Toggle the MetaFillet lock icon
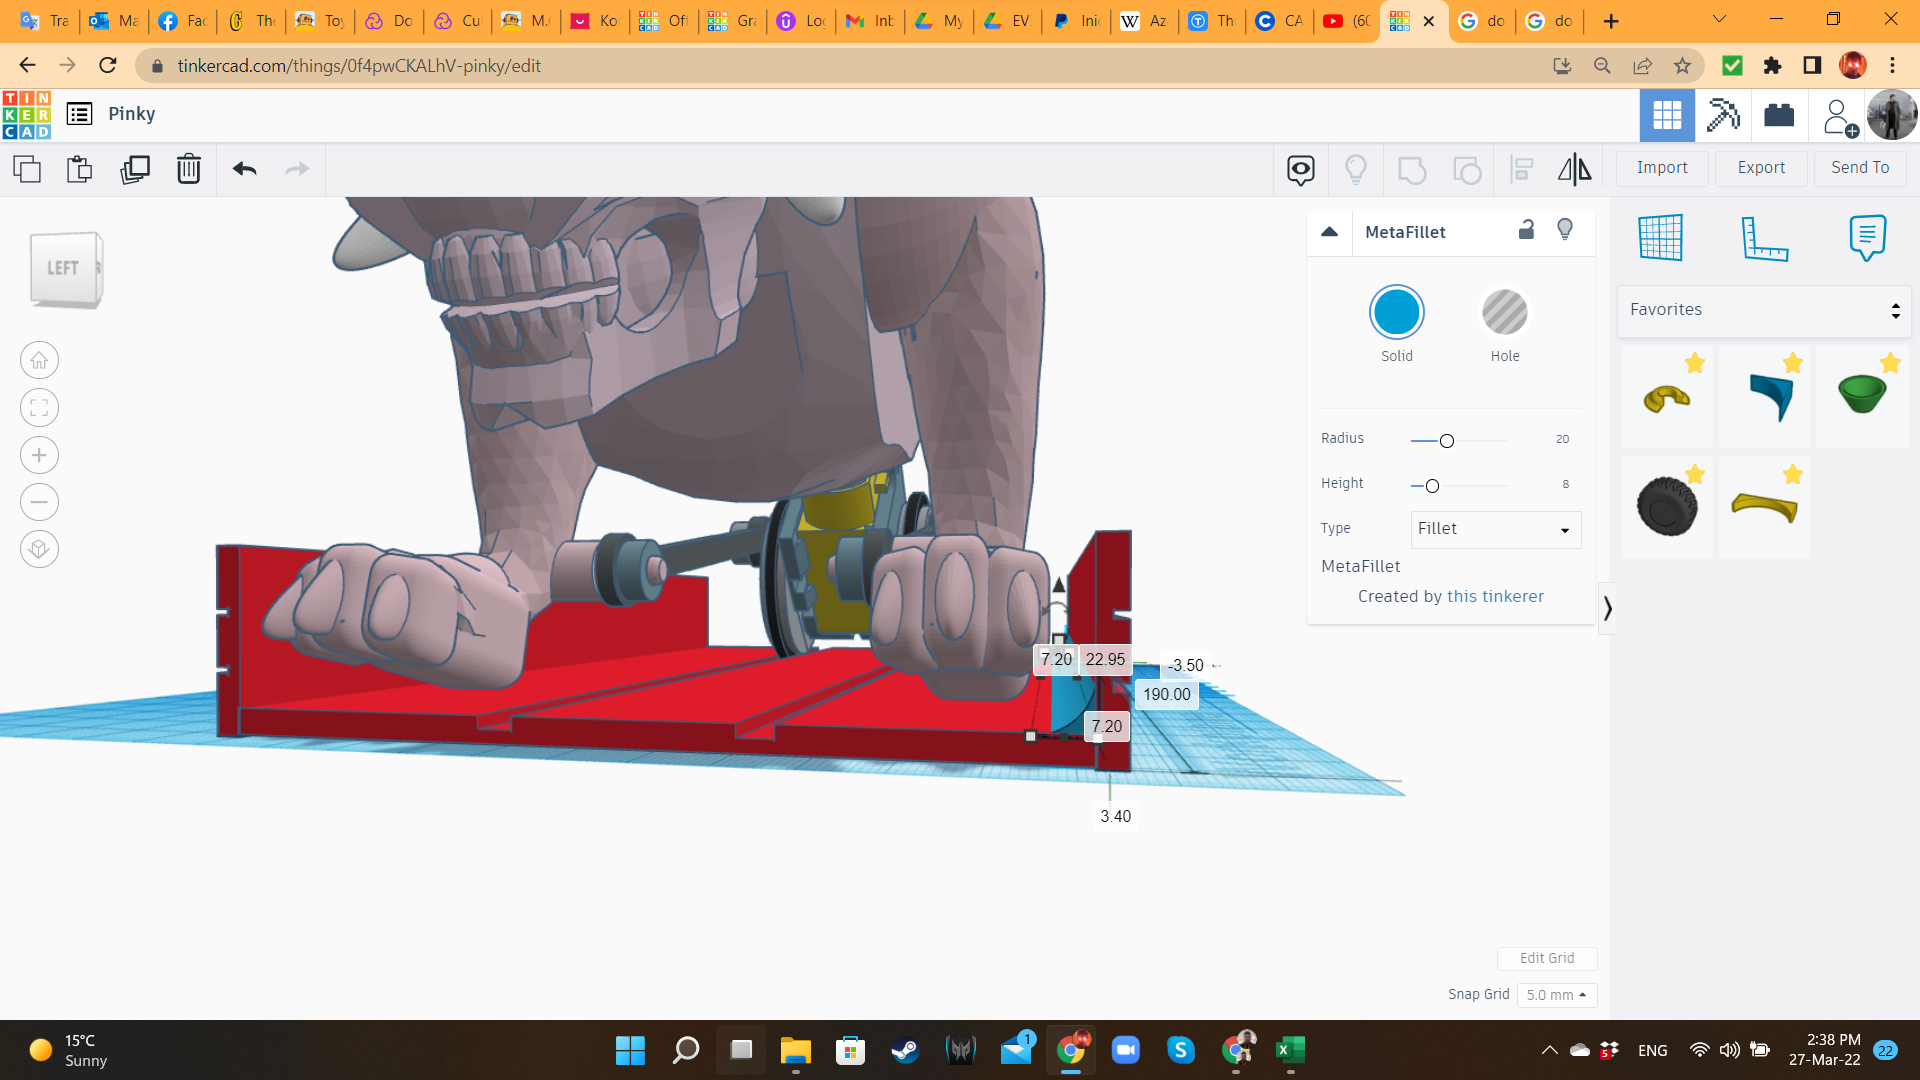This screenshot has width=1920, height=1080. coord(1526,230)
